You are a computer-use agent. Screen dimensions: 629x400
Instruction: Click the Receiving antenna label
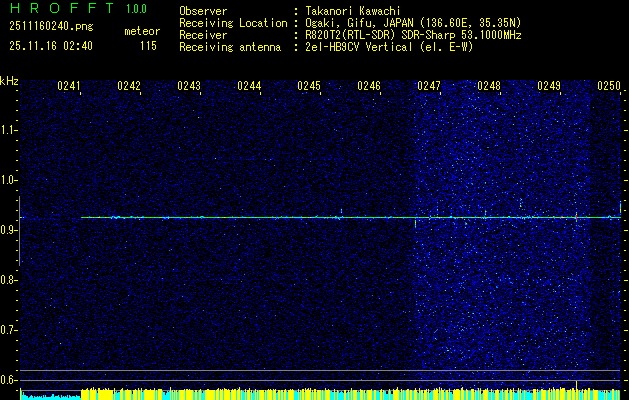(230, 47)
